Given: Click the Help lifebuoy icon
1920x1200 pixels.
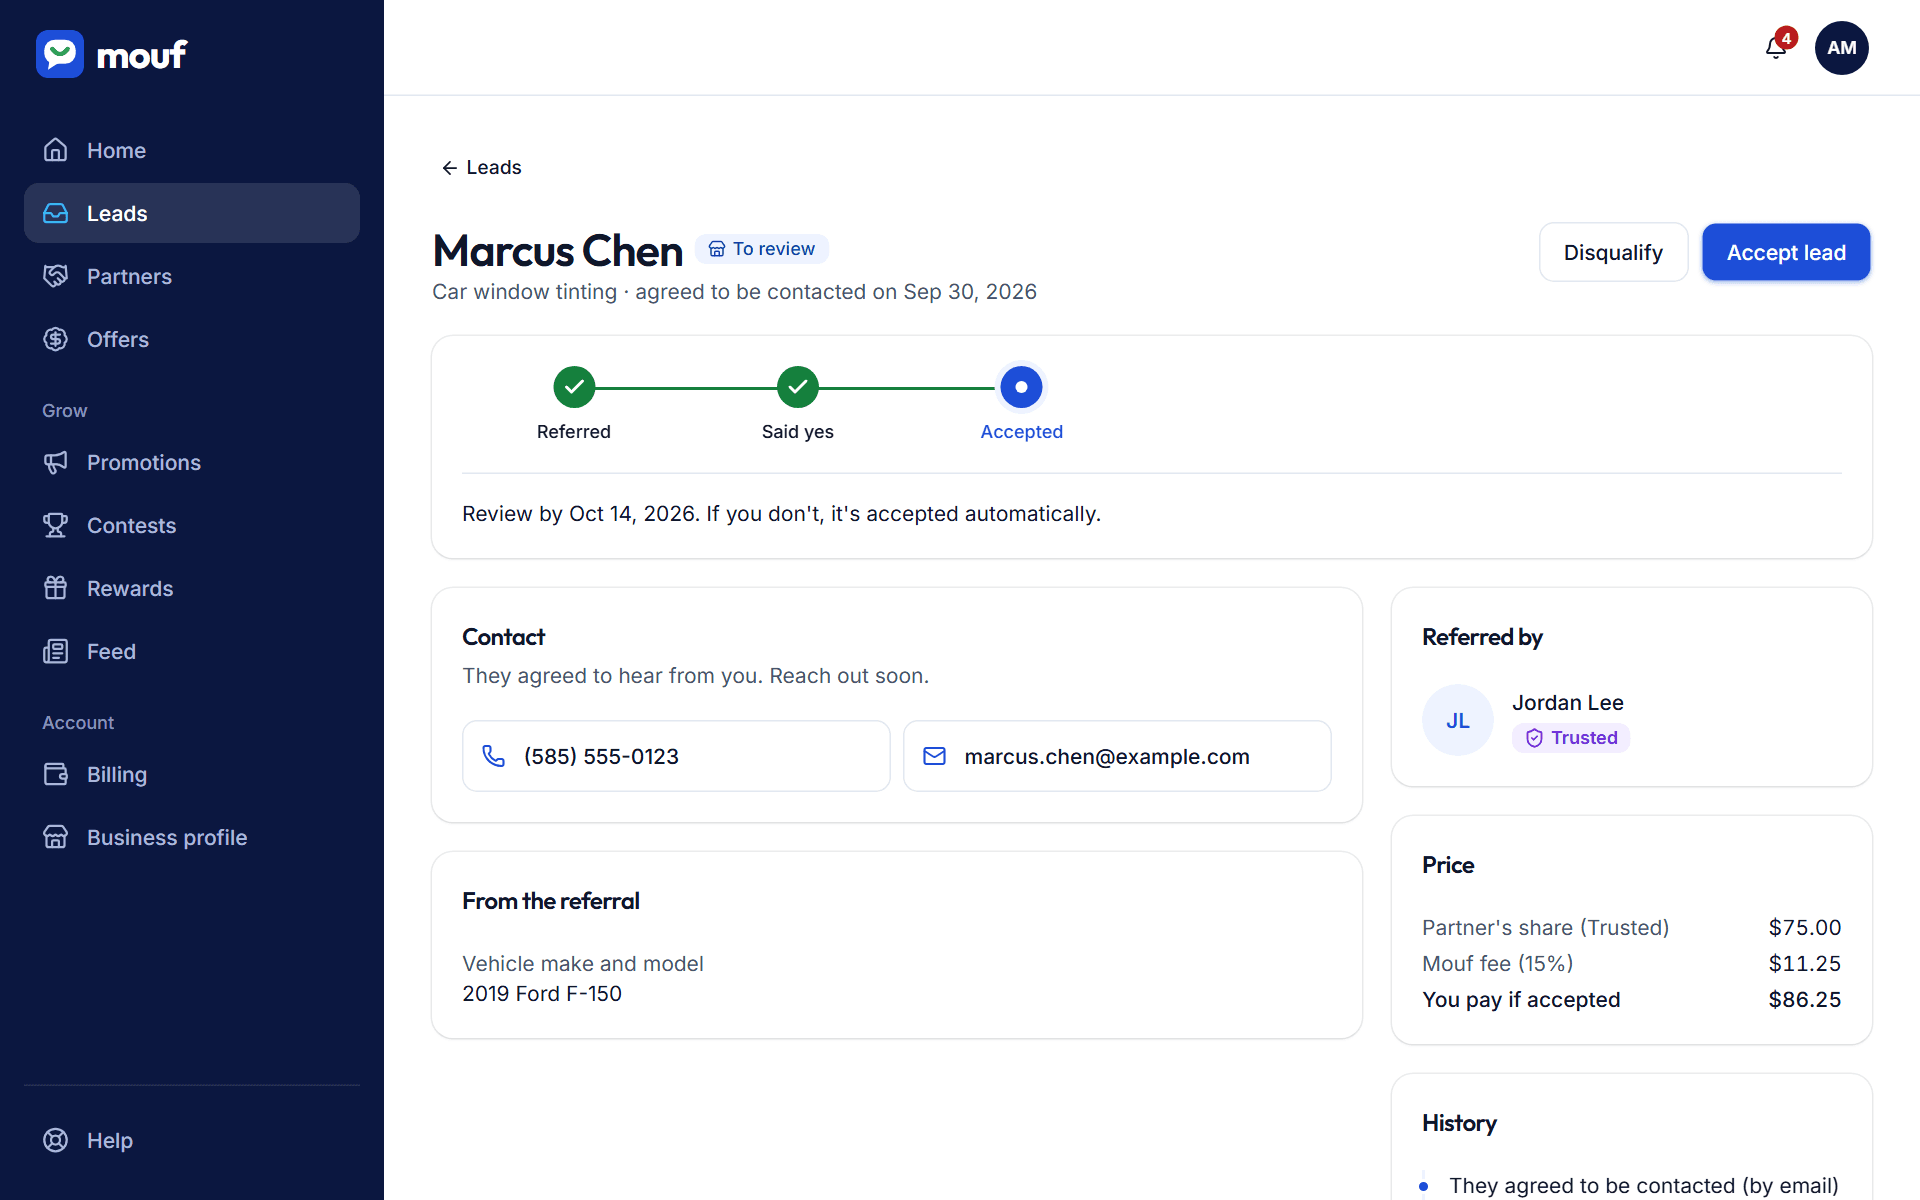Looking at the screenshot, I should pyautogui.click(x=56, y=1140).
